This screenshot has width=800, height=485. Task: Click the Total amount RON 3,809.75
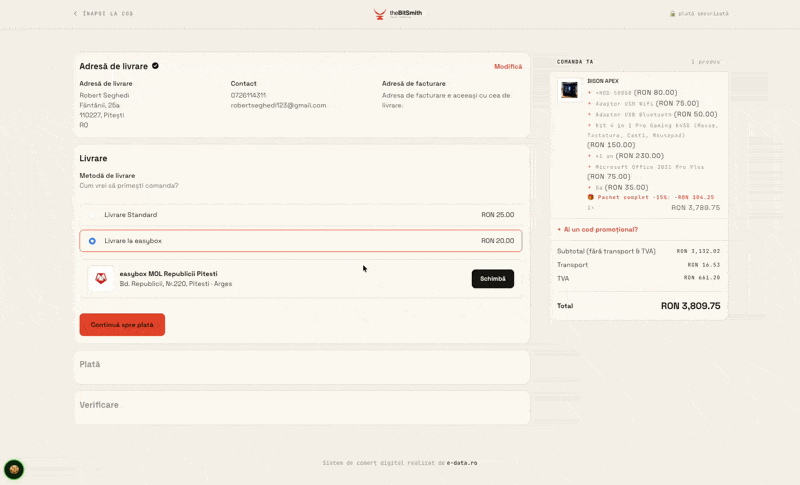(690, 306)
